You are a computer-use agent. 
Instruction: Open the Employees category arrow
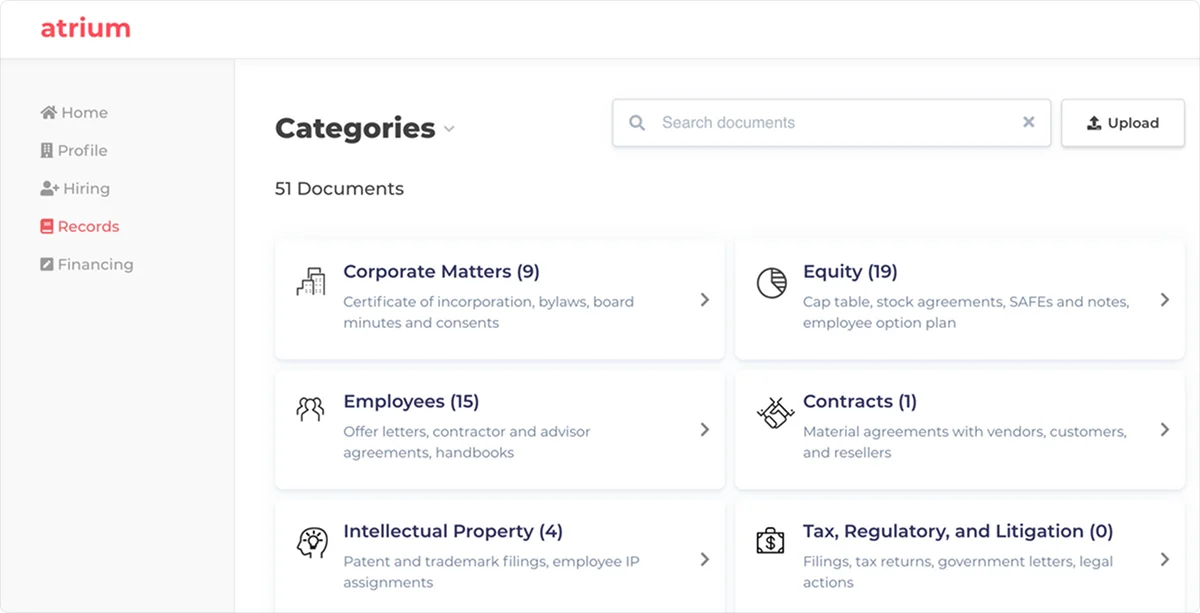(x=704, y=429)
